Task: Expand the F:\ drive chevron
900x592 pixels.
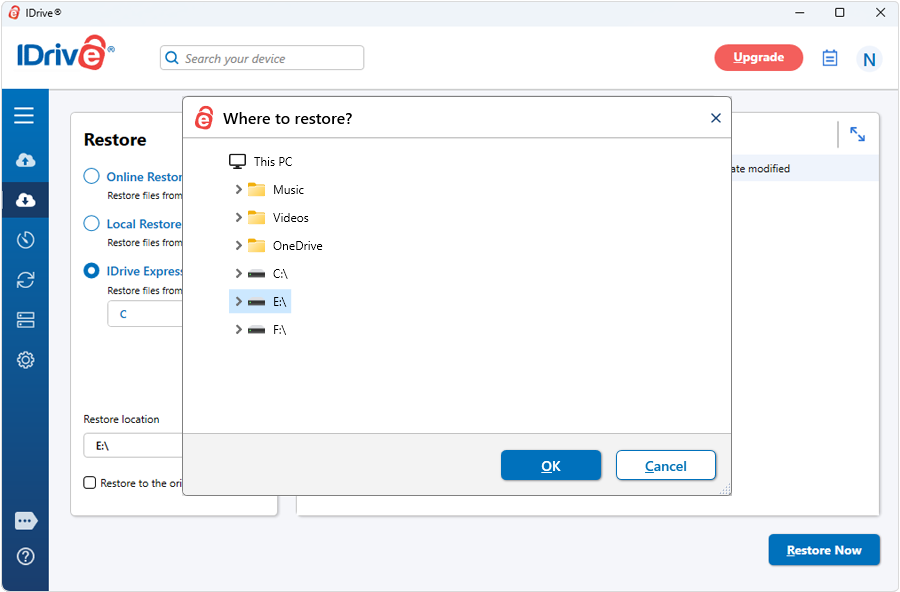Action: (x=239, y=330)
